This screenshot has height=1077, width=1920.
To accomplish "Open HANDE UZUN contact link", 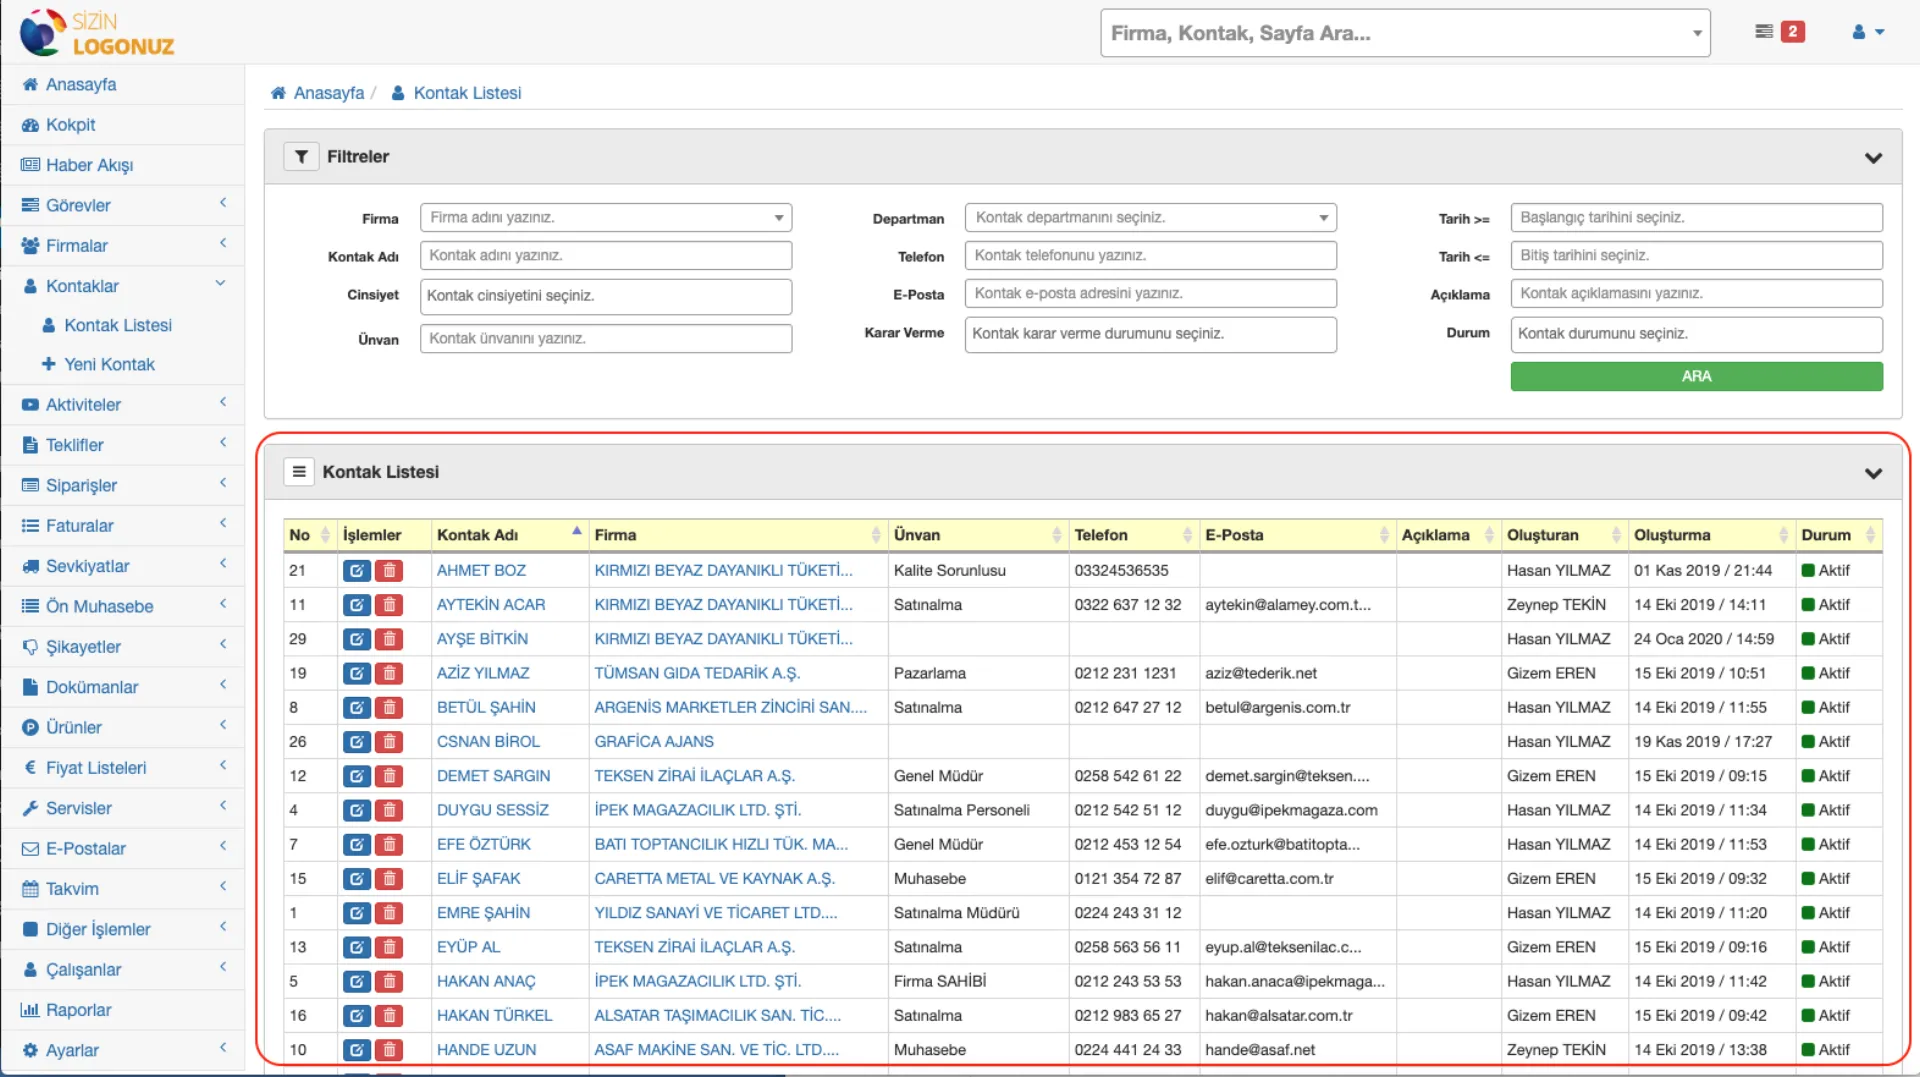I will pyautogui.click(x=486, y=1050).
